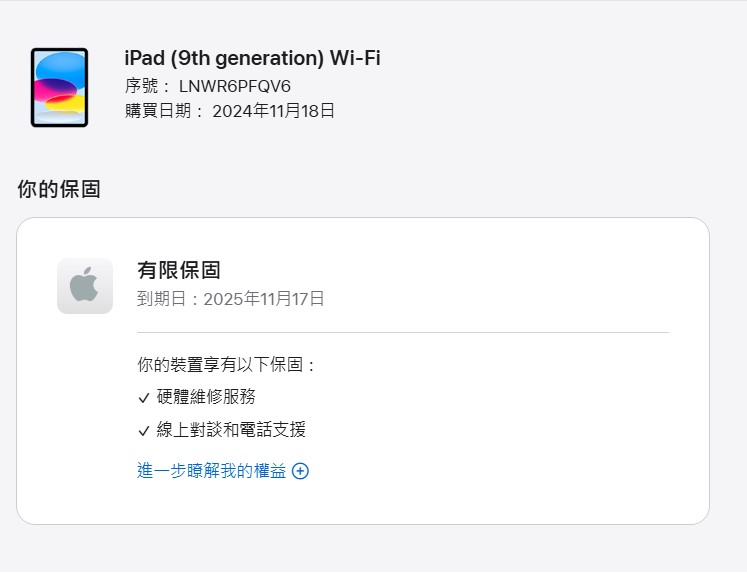
Task: Click the plus circle icon beside 進一步瞭解我的權益
Action: [x=300, y=471]
